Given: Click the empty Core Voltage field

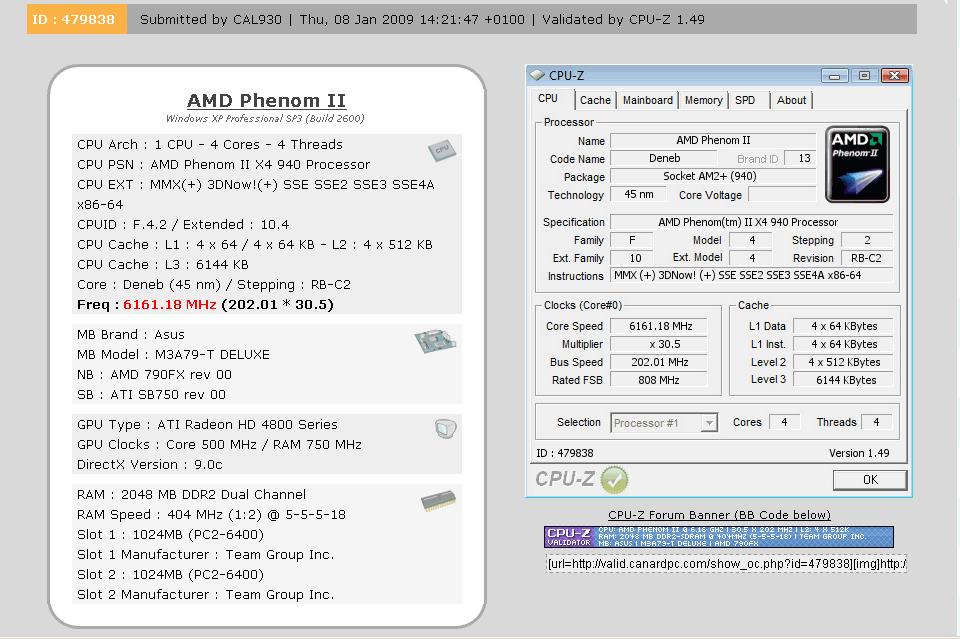Looking at the screenshot, I should pyautogui.click(x=782, y=195).
